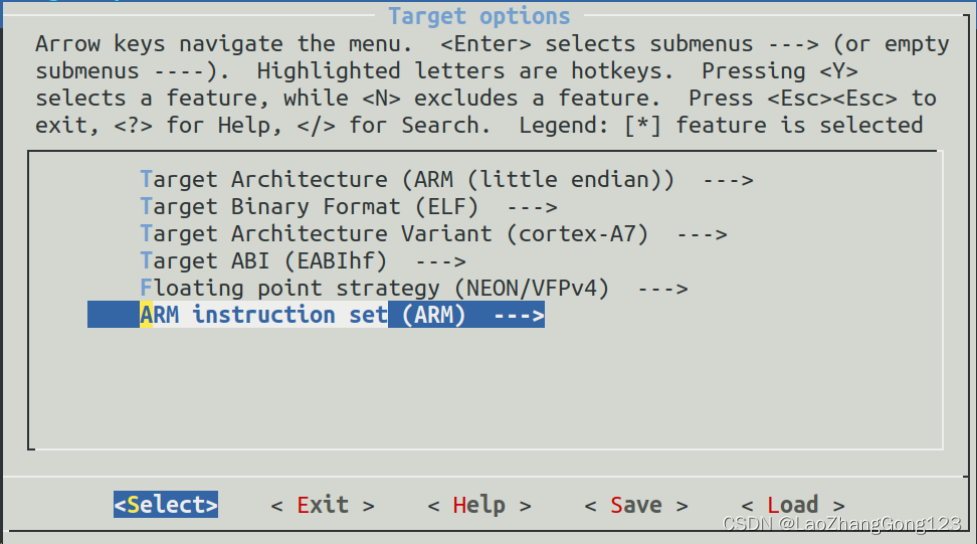This screenshot has height=544, width=977.
Task: Open the Target ABI (EABIhf) entry
Action: [x=303, y=260]
